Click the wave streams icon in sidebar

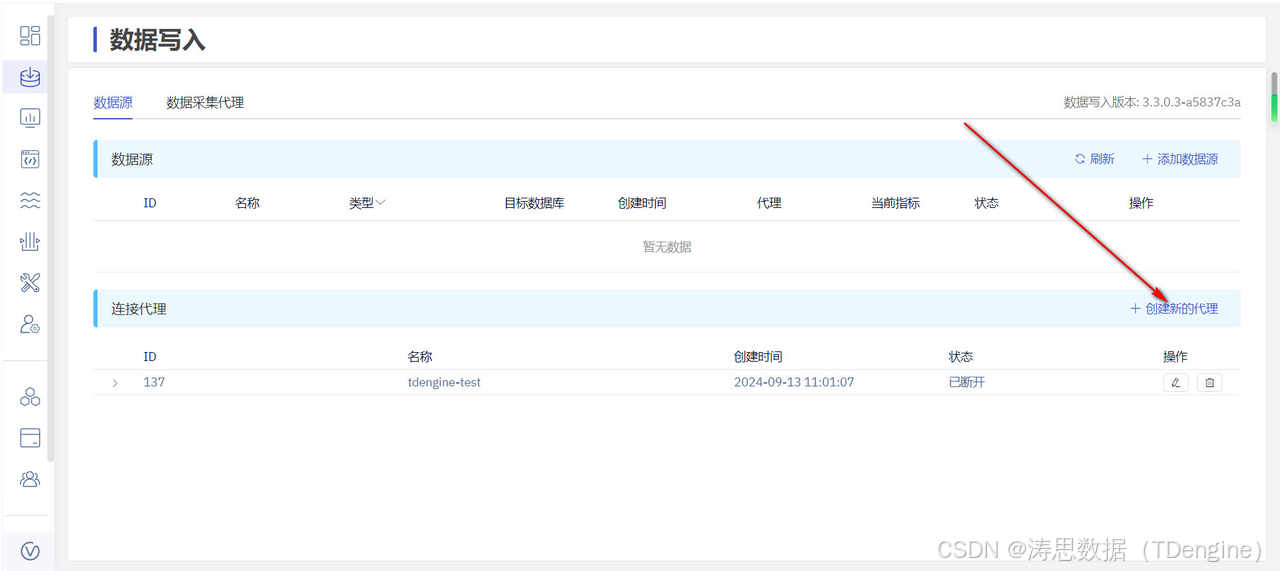tap(30, 201)
